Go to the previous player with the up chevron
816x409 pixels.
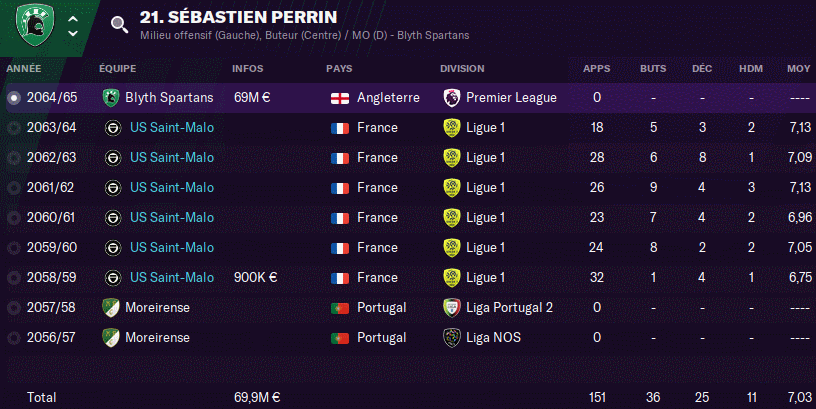click(x=73, y=19)
